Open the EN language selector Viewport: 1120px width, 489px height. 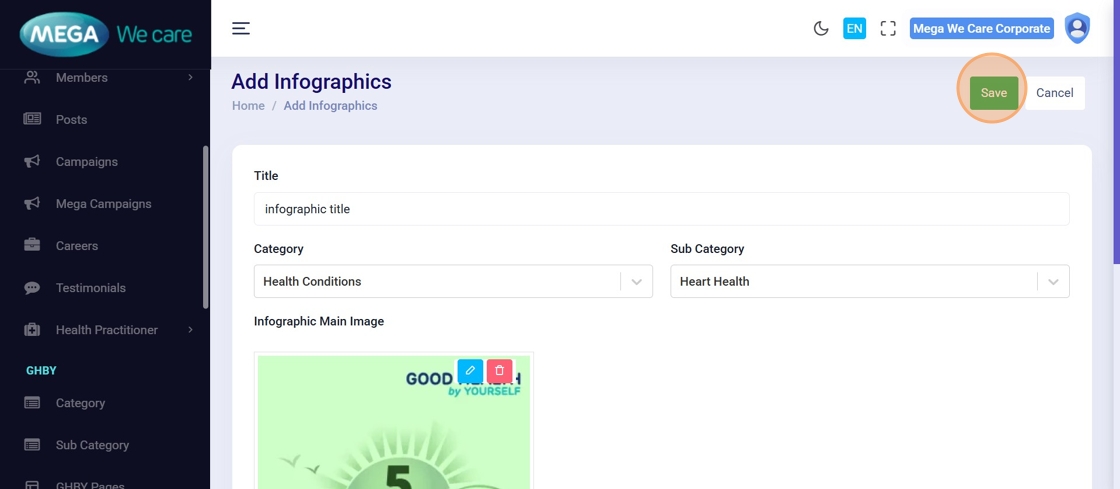(854, 29)
